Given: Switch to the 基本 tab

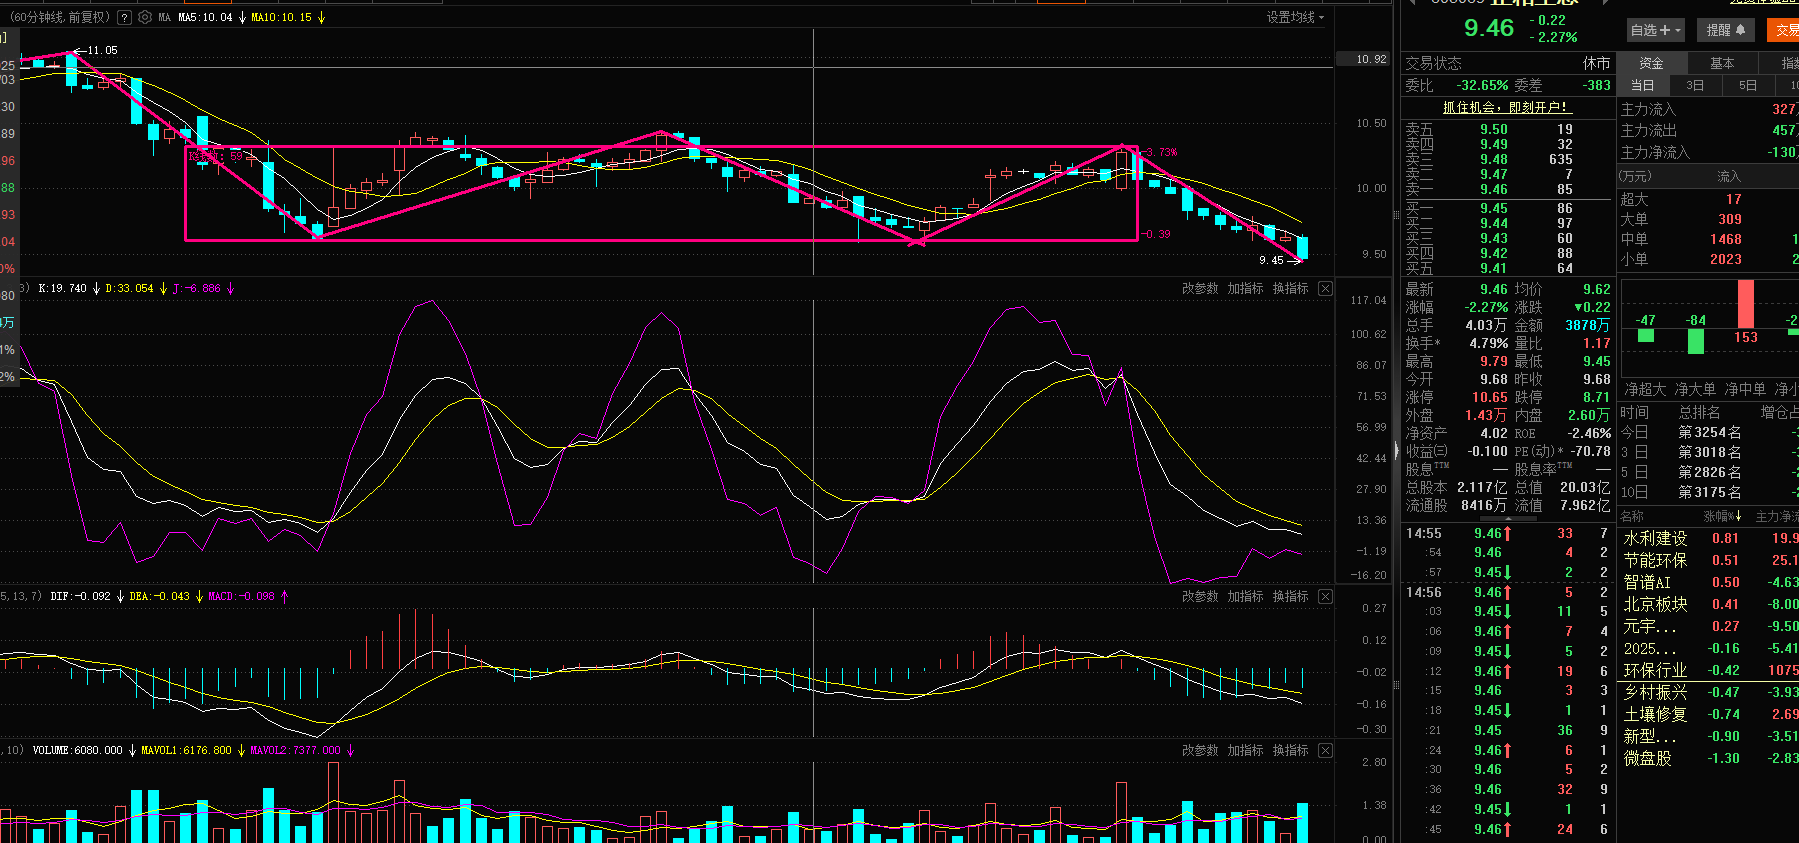Looking at the screenshot, I should pyautogui.click(x=1721, y=63).
